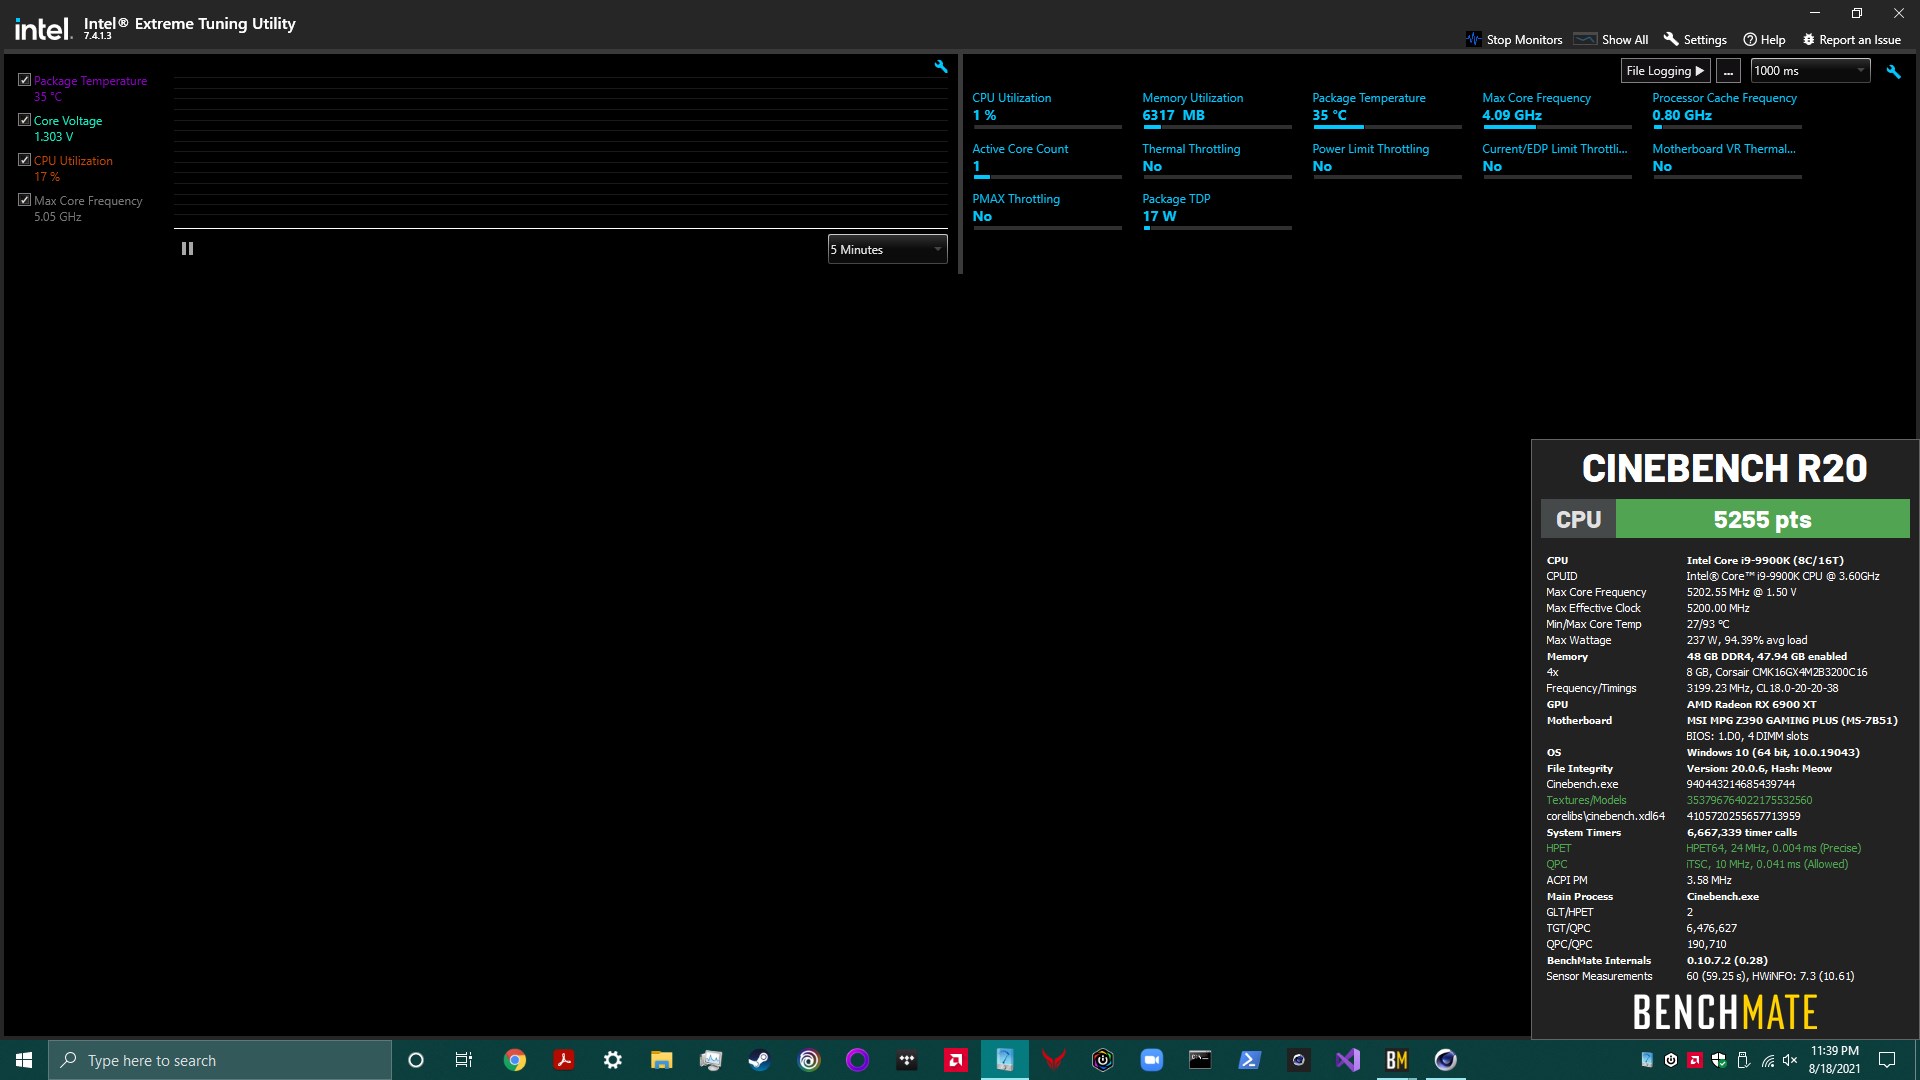Open Command Prompt from taskbar
This screenshot has width=1920, height=1080.
click(x=1201, y=1060)
